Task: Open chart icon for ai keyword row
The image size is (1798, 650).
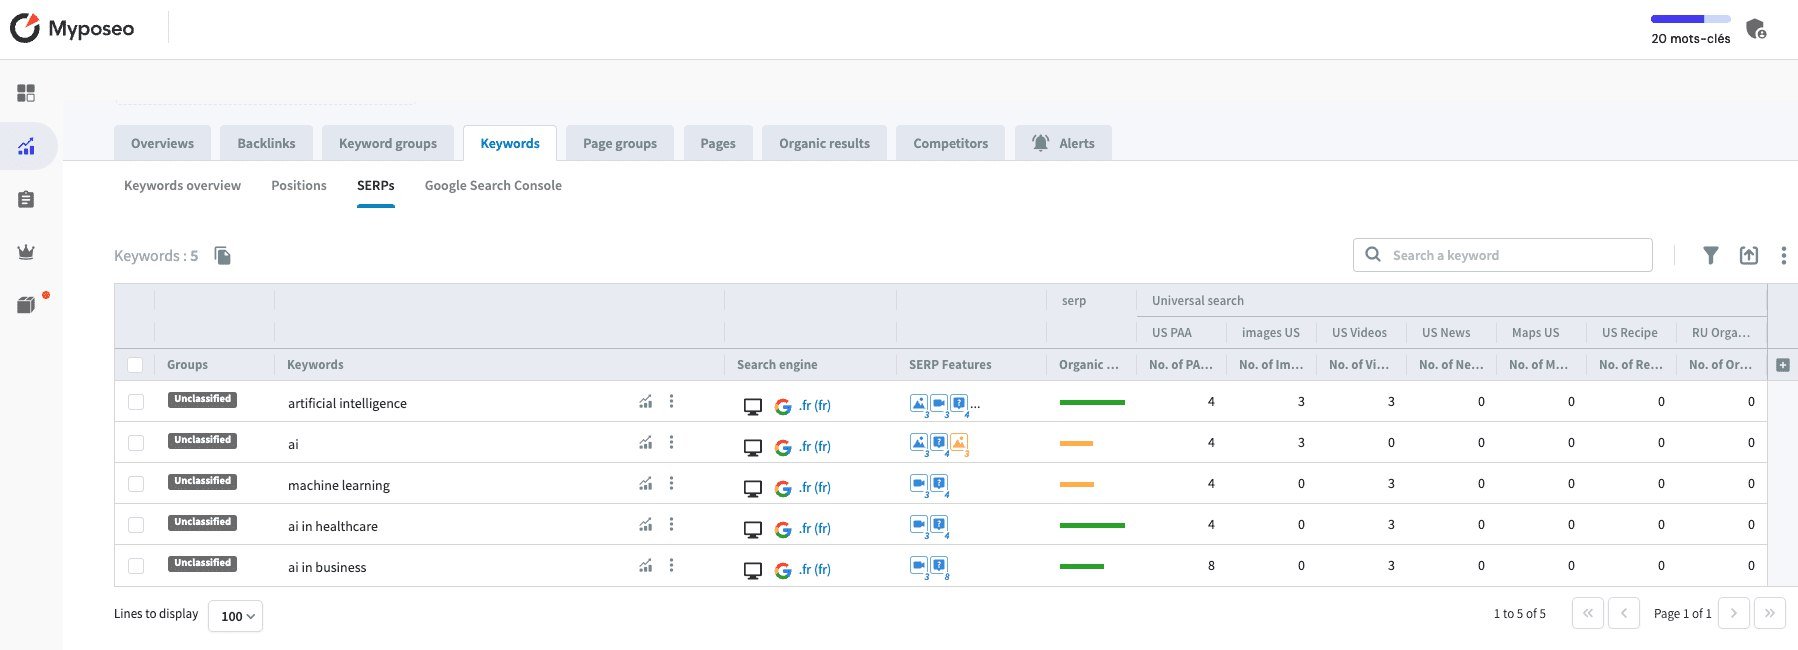Action: pyautogui.click(x=646, y=443)
